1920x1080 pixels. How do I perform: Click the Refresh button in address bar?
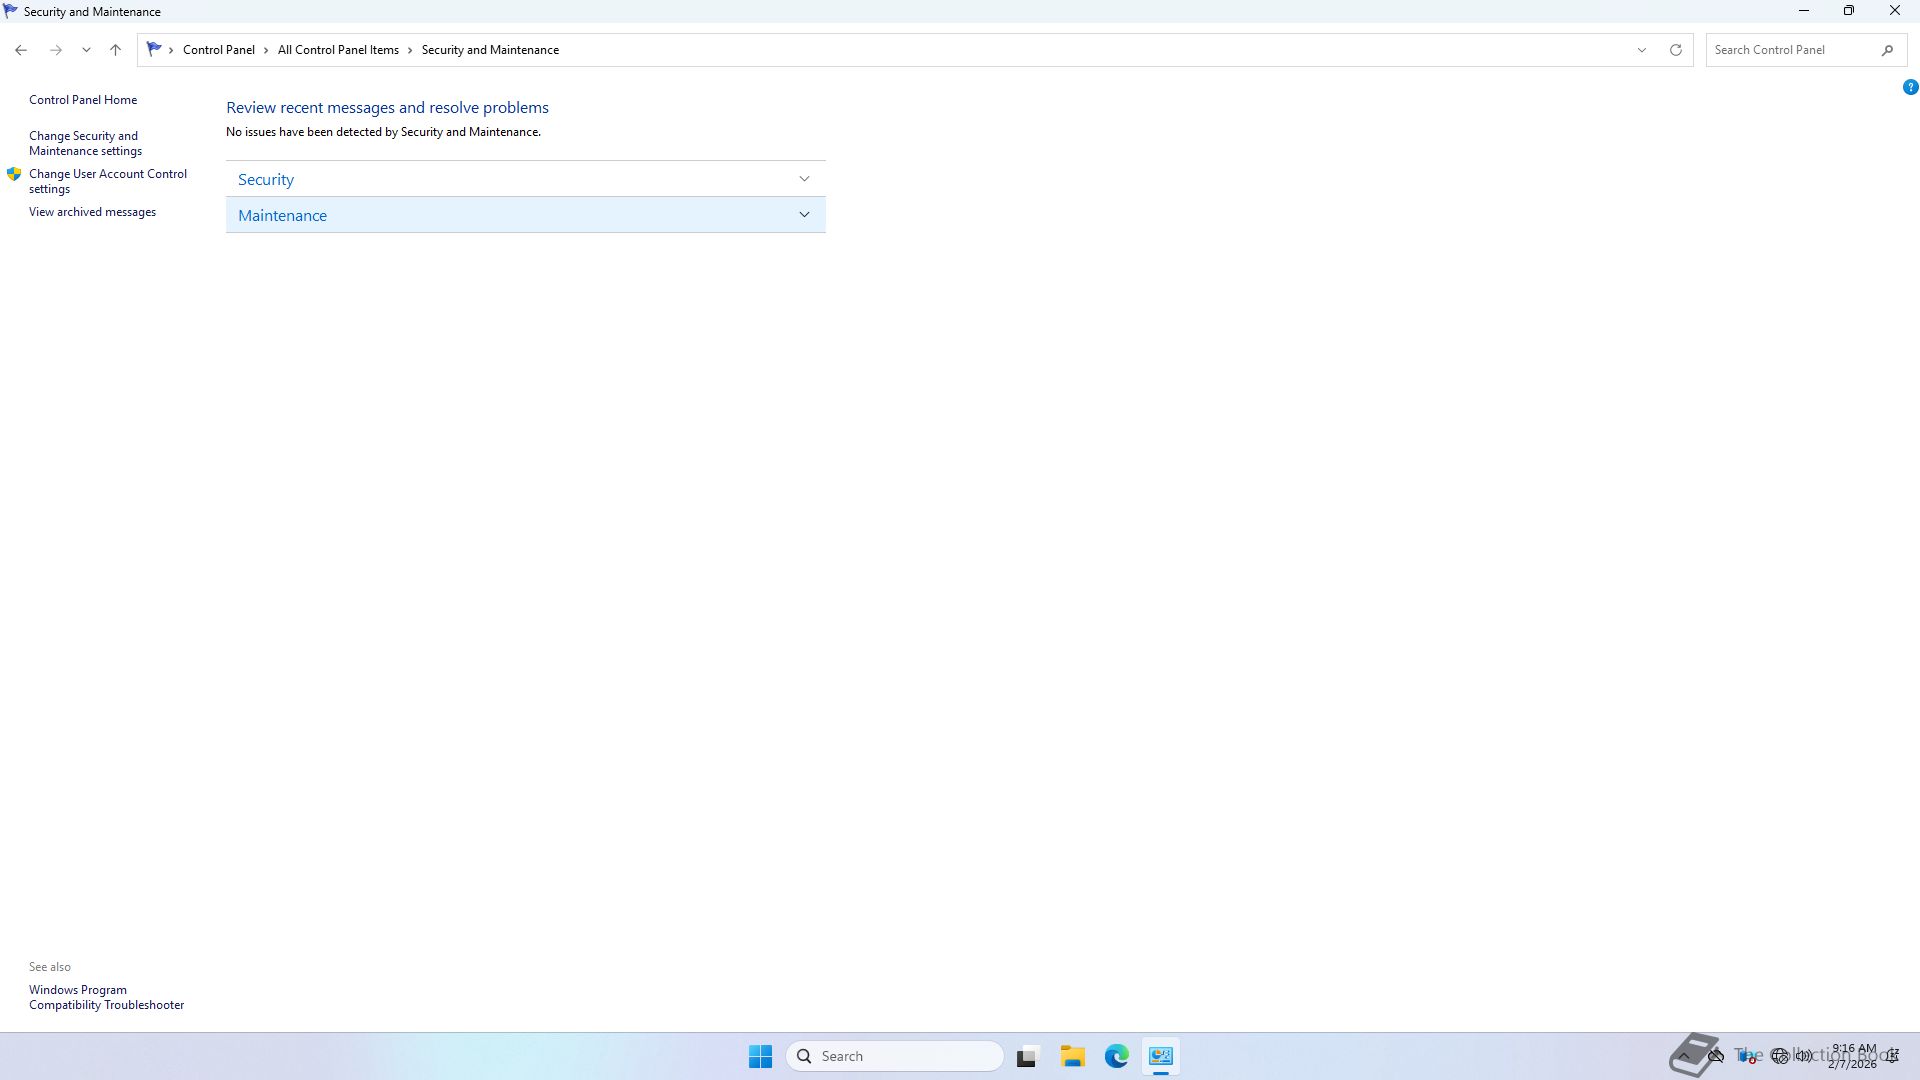click(x=1676, y=50)
